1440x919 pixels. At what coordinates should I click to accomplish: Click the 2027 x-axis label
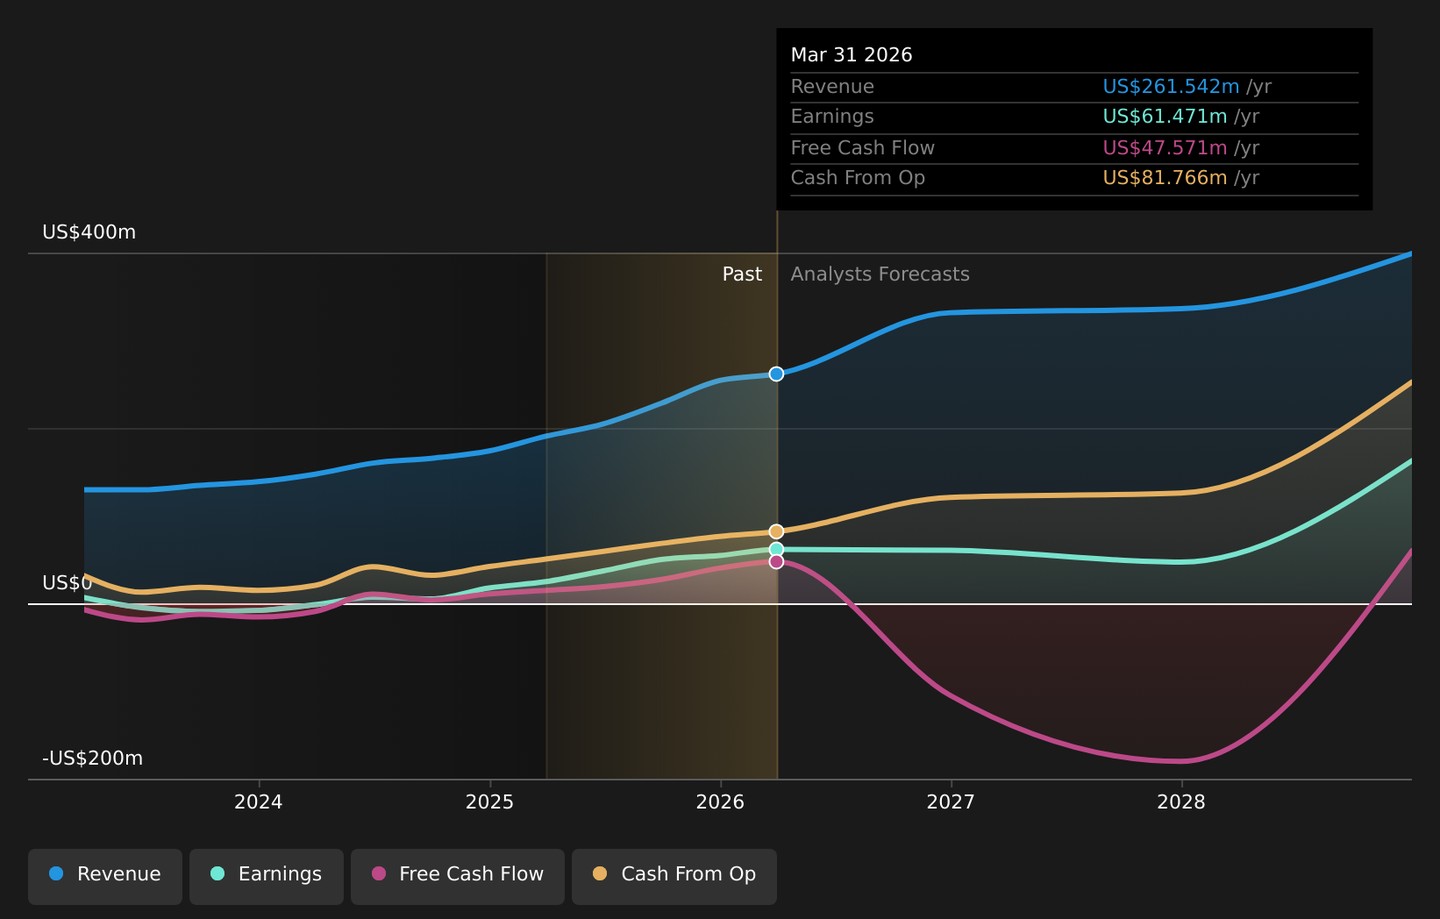(950, 802)
